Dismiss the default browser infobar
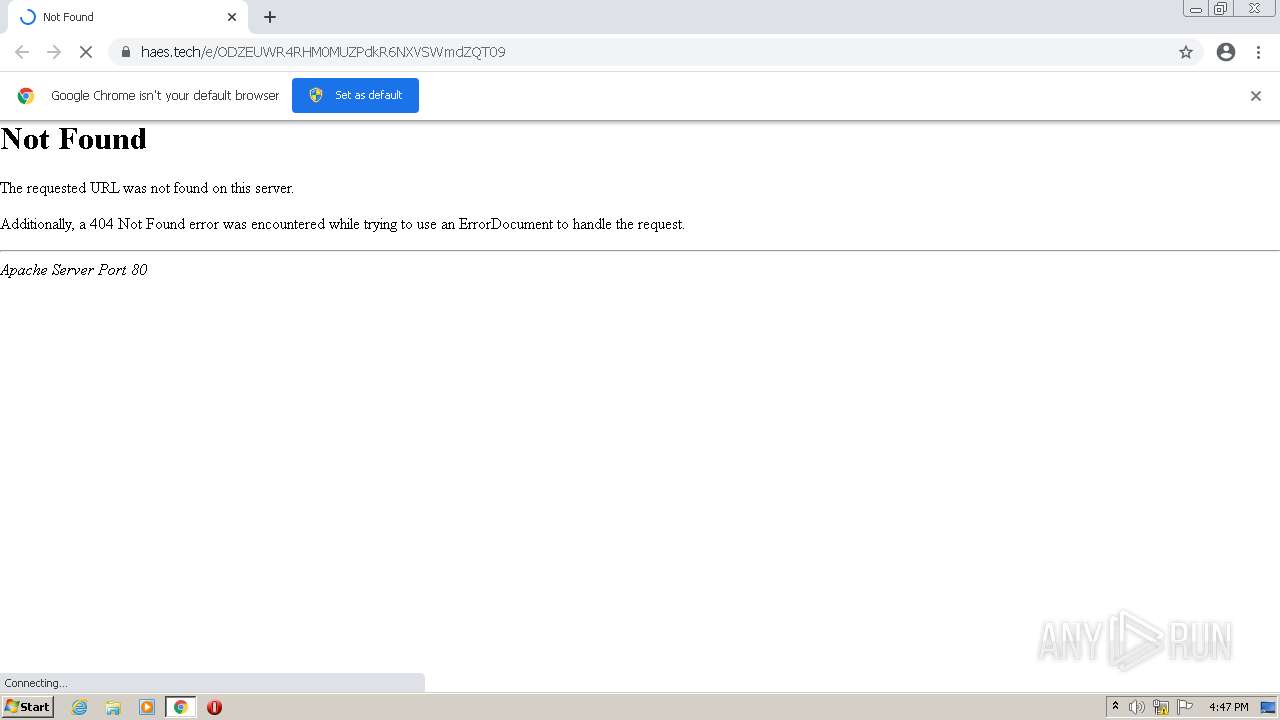The image size is (1280, 720). click(x=1256, y=96)
